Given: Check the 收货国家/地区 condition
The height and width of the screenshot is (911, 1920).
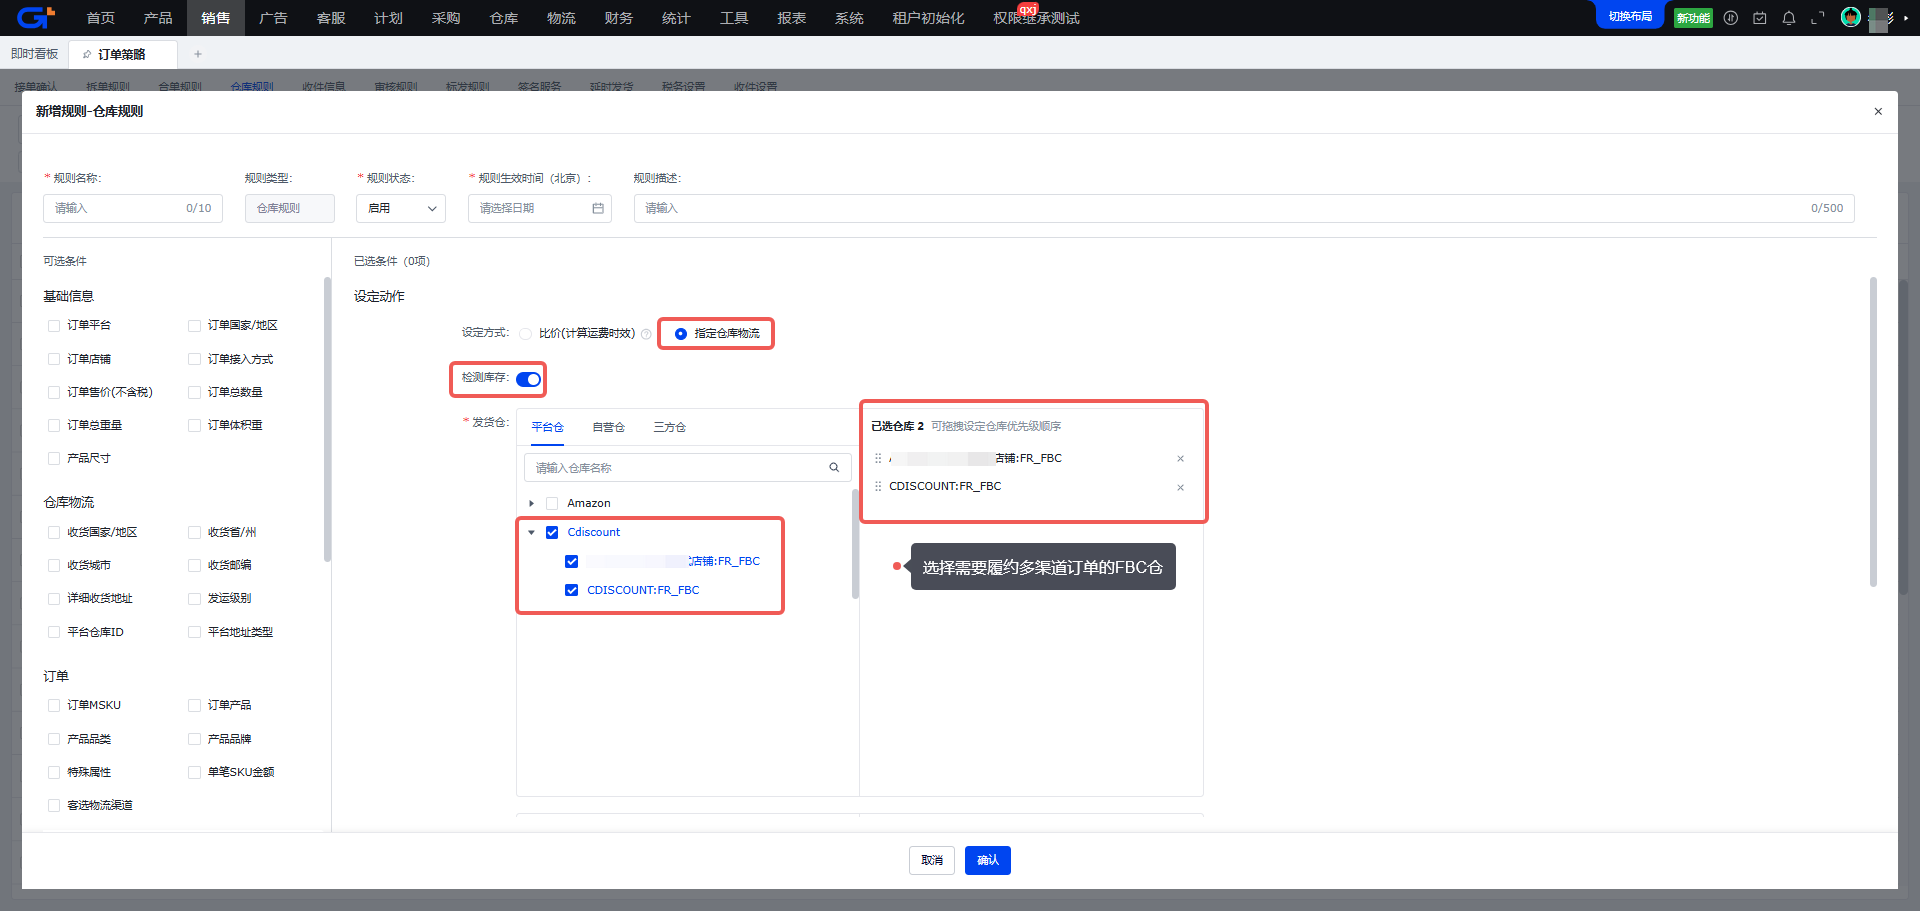Looking at the screenshot, I should coord(54,533).
